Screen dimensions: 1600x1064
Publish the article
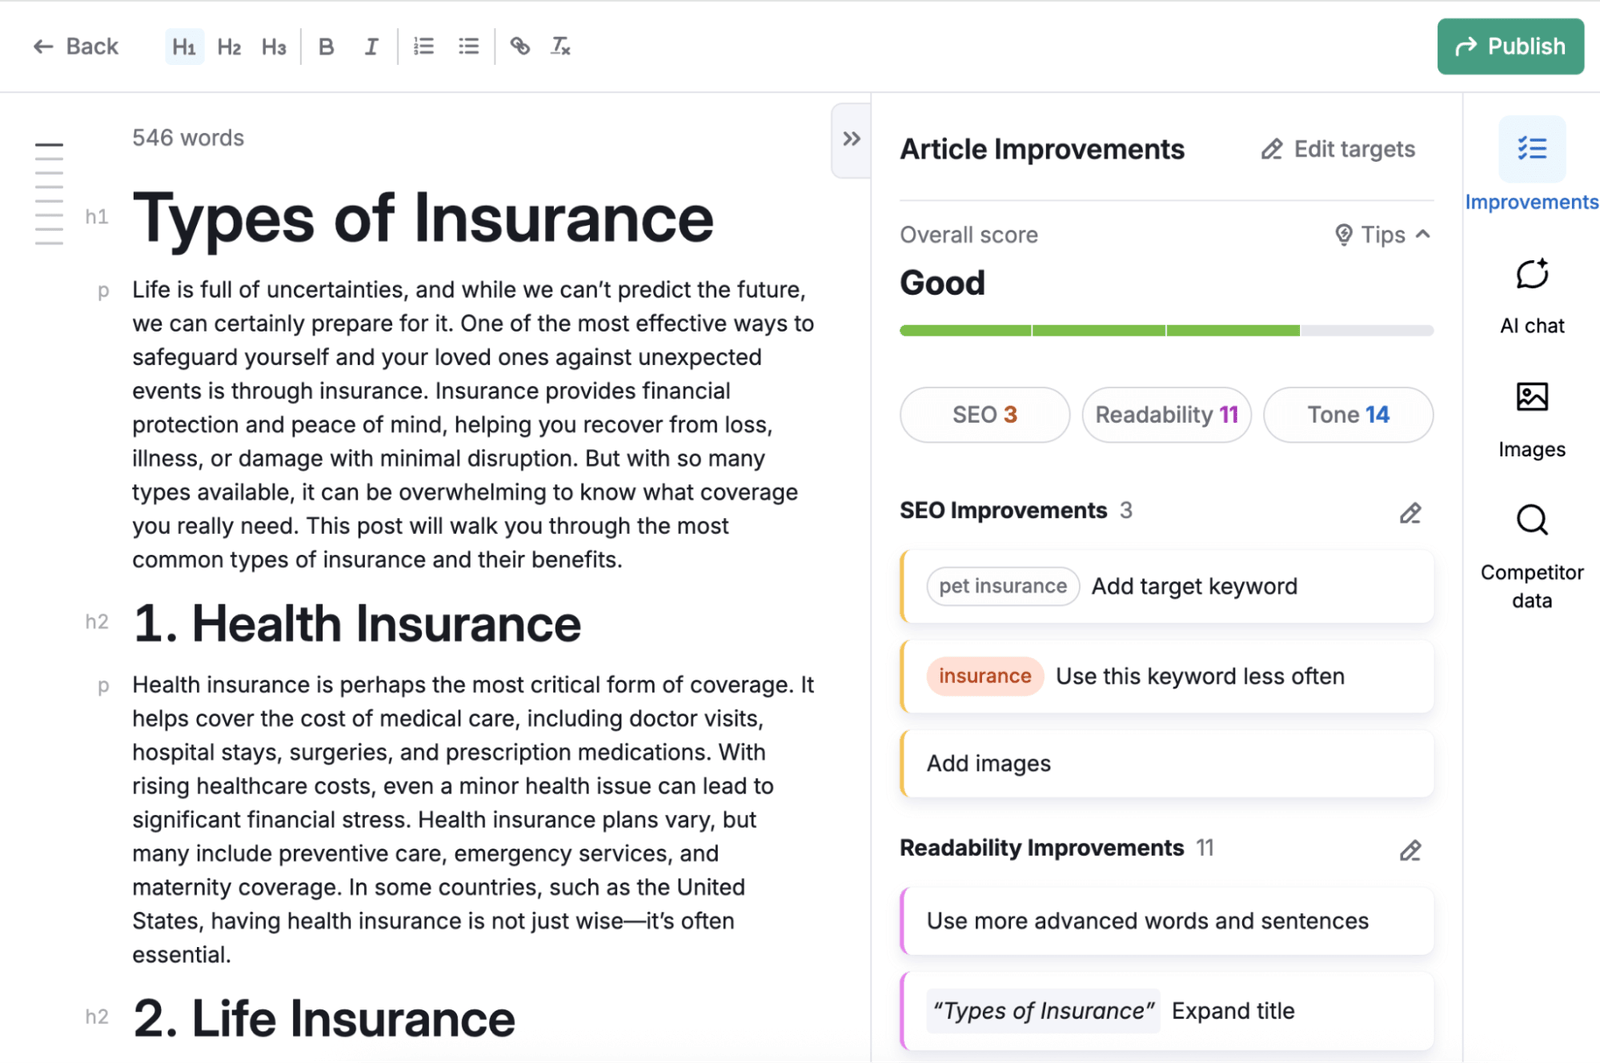(x=1510, y=46)
